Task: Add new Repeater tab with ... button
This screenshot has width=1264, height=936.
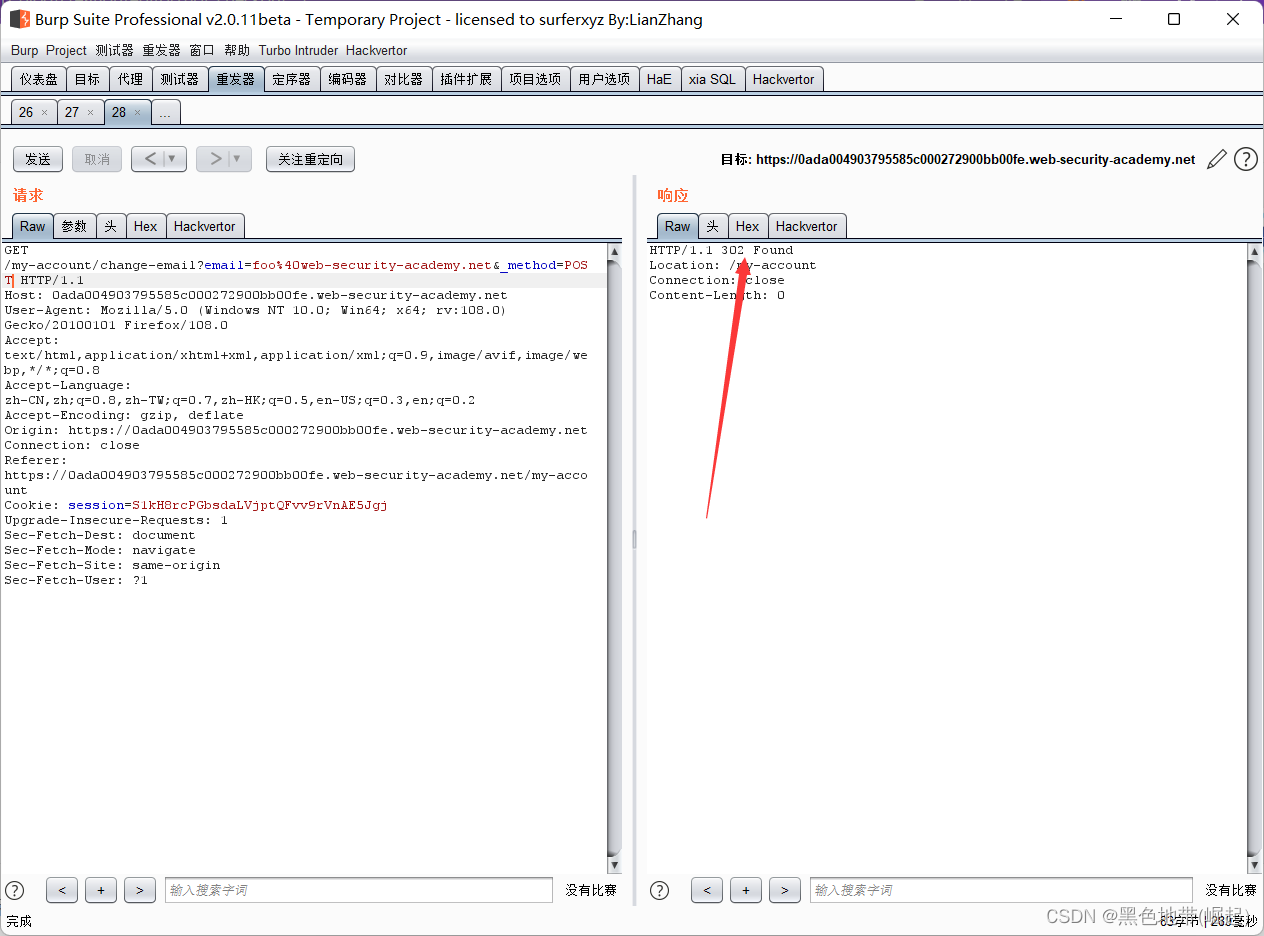Action: click(x=165, y=112)
